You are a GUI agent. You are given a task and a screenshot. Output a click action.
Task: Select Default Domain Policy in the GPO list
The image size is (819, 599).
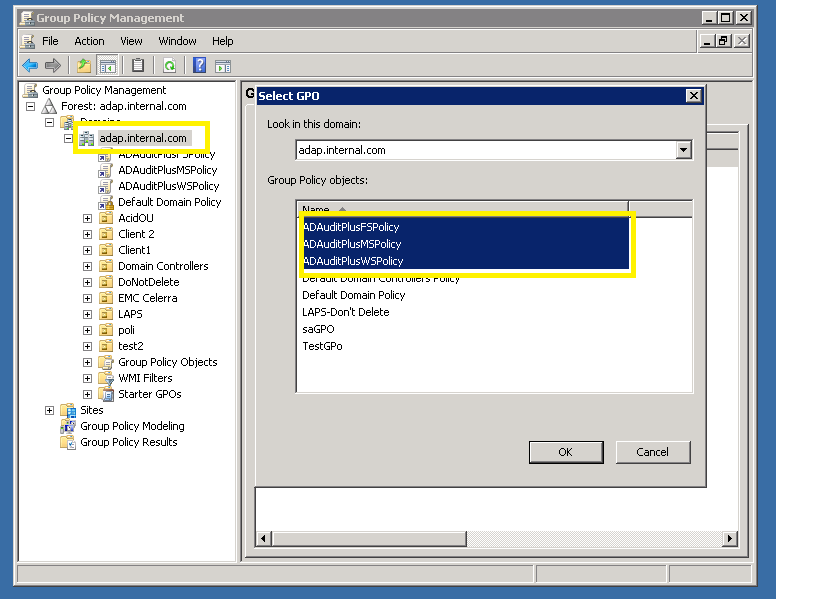[x=354, y=295]
